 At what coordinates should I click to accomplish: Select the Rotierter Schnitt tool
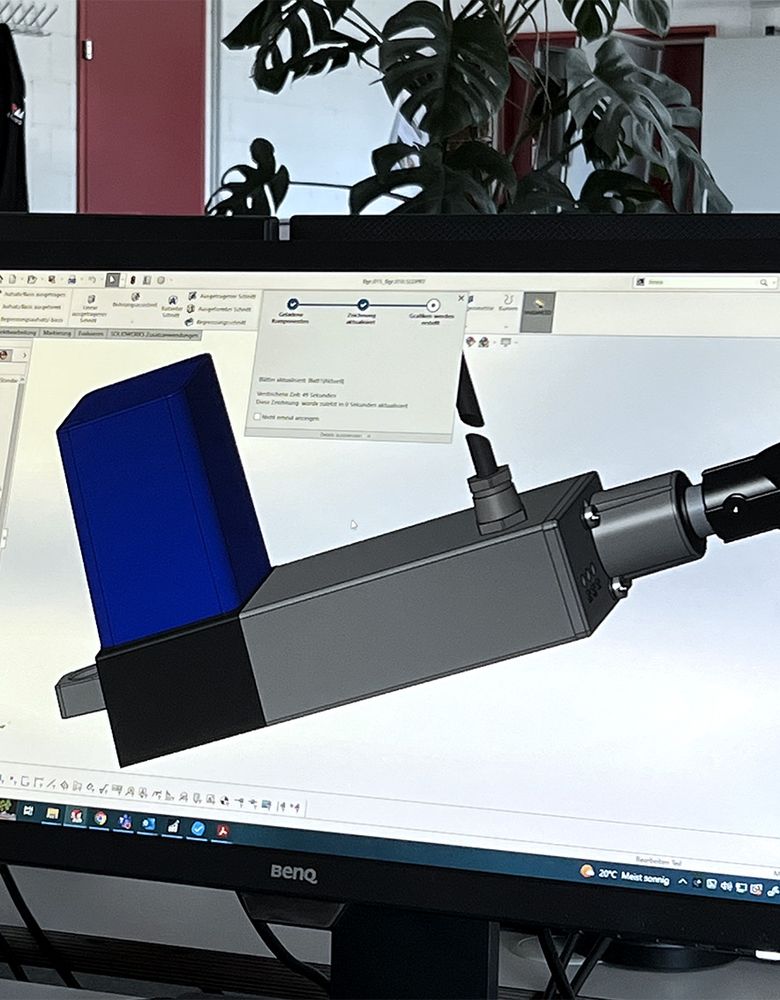tap(172, 305)
